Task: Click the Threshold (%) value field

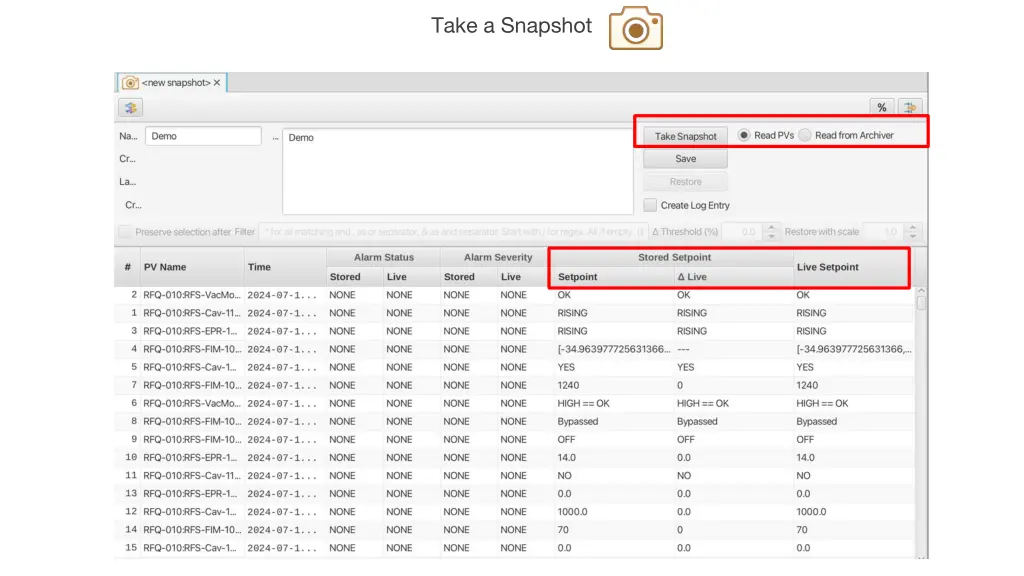Action: pyautogui.click(x=743, y=232)
